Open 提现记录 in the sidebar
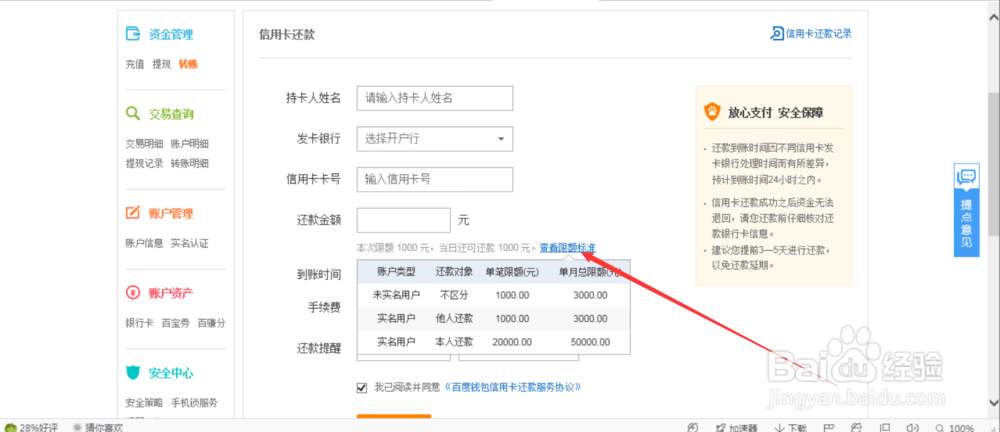1000x432 pixels. pos(144,163)
